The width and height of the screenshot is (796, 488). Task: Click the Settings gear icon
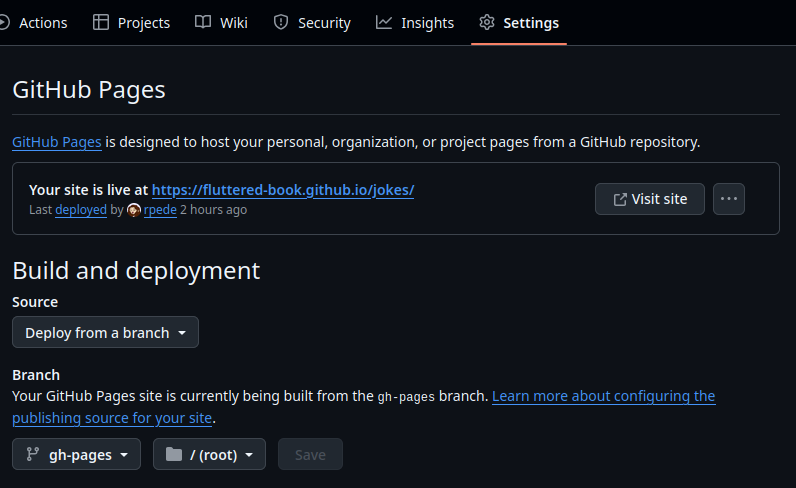coord(487,22)
